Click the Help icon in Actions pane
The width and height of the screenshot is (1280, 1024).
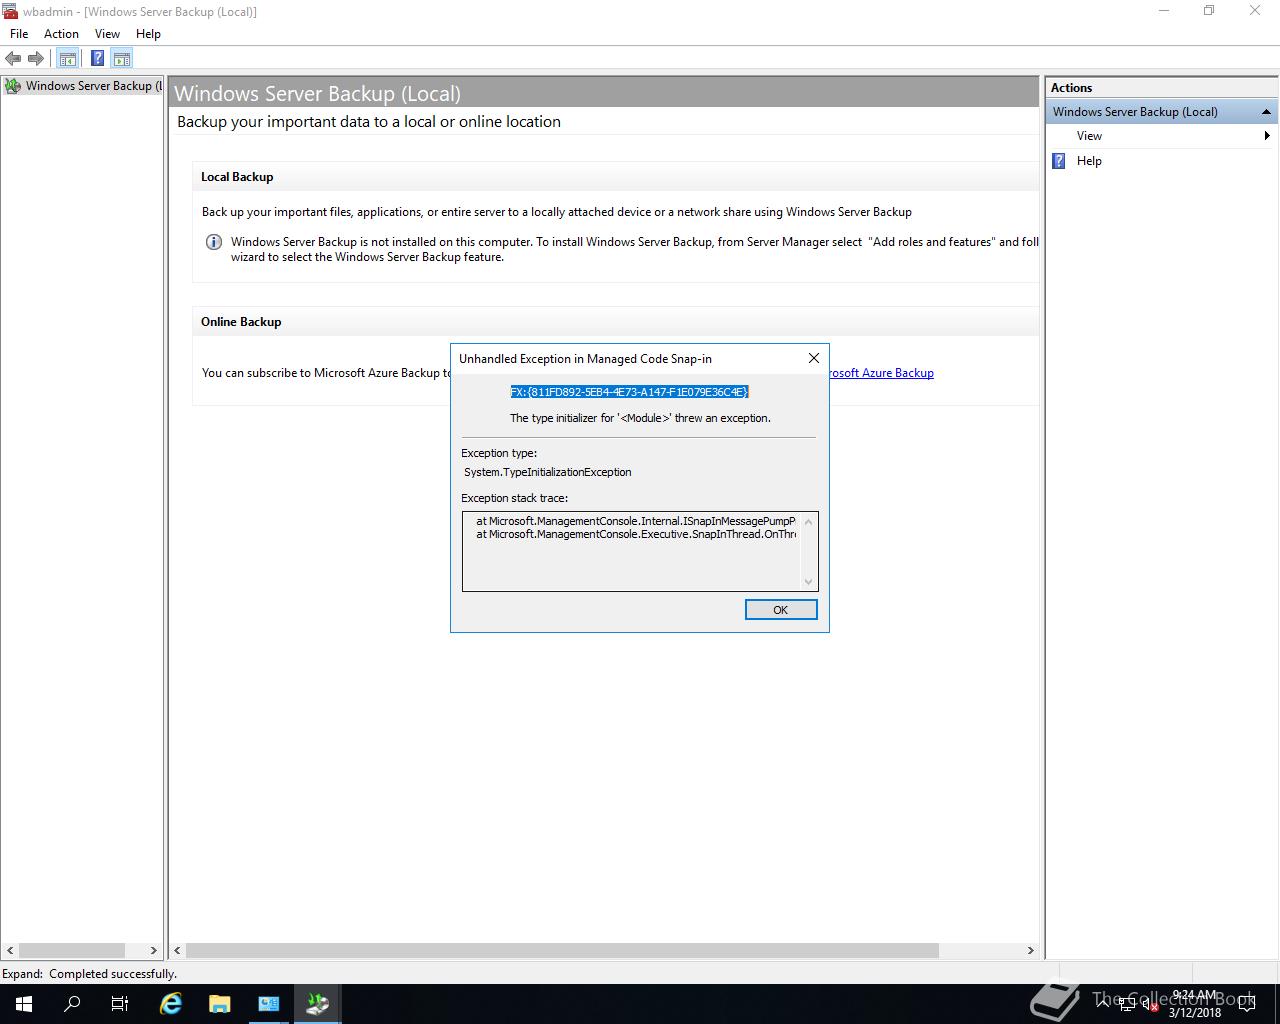click(1059, 161)
